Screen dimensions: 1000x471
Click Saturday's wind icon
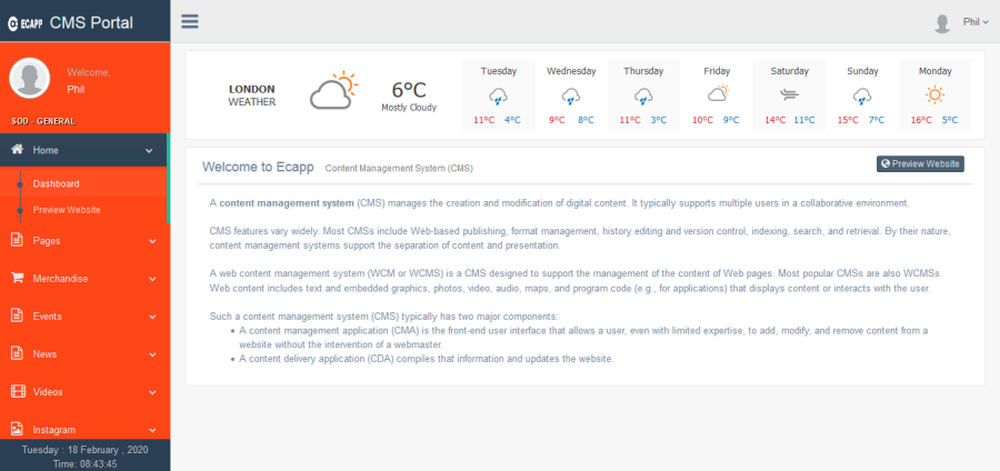(789, 96)
